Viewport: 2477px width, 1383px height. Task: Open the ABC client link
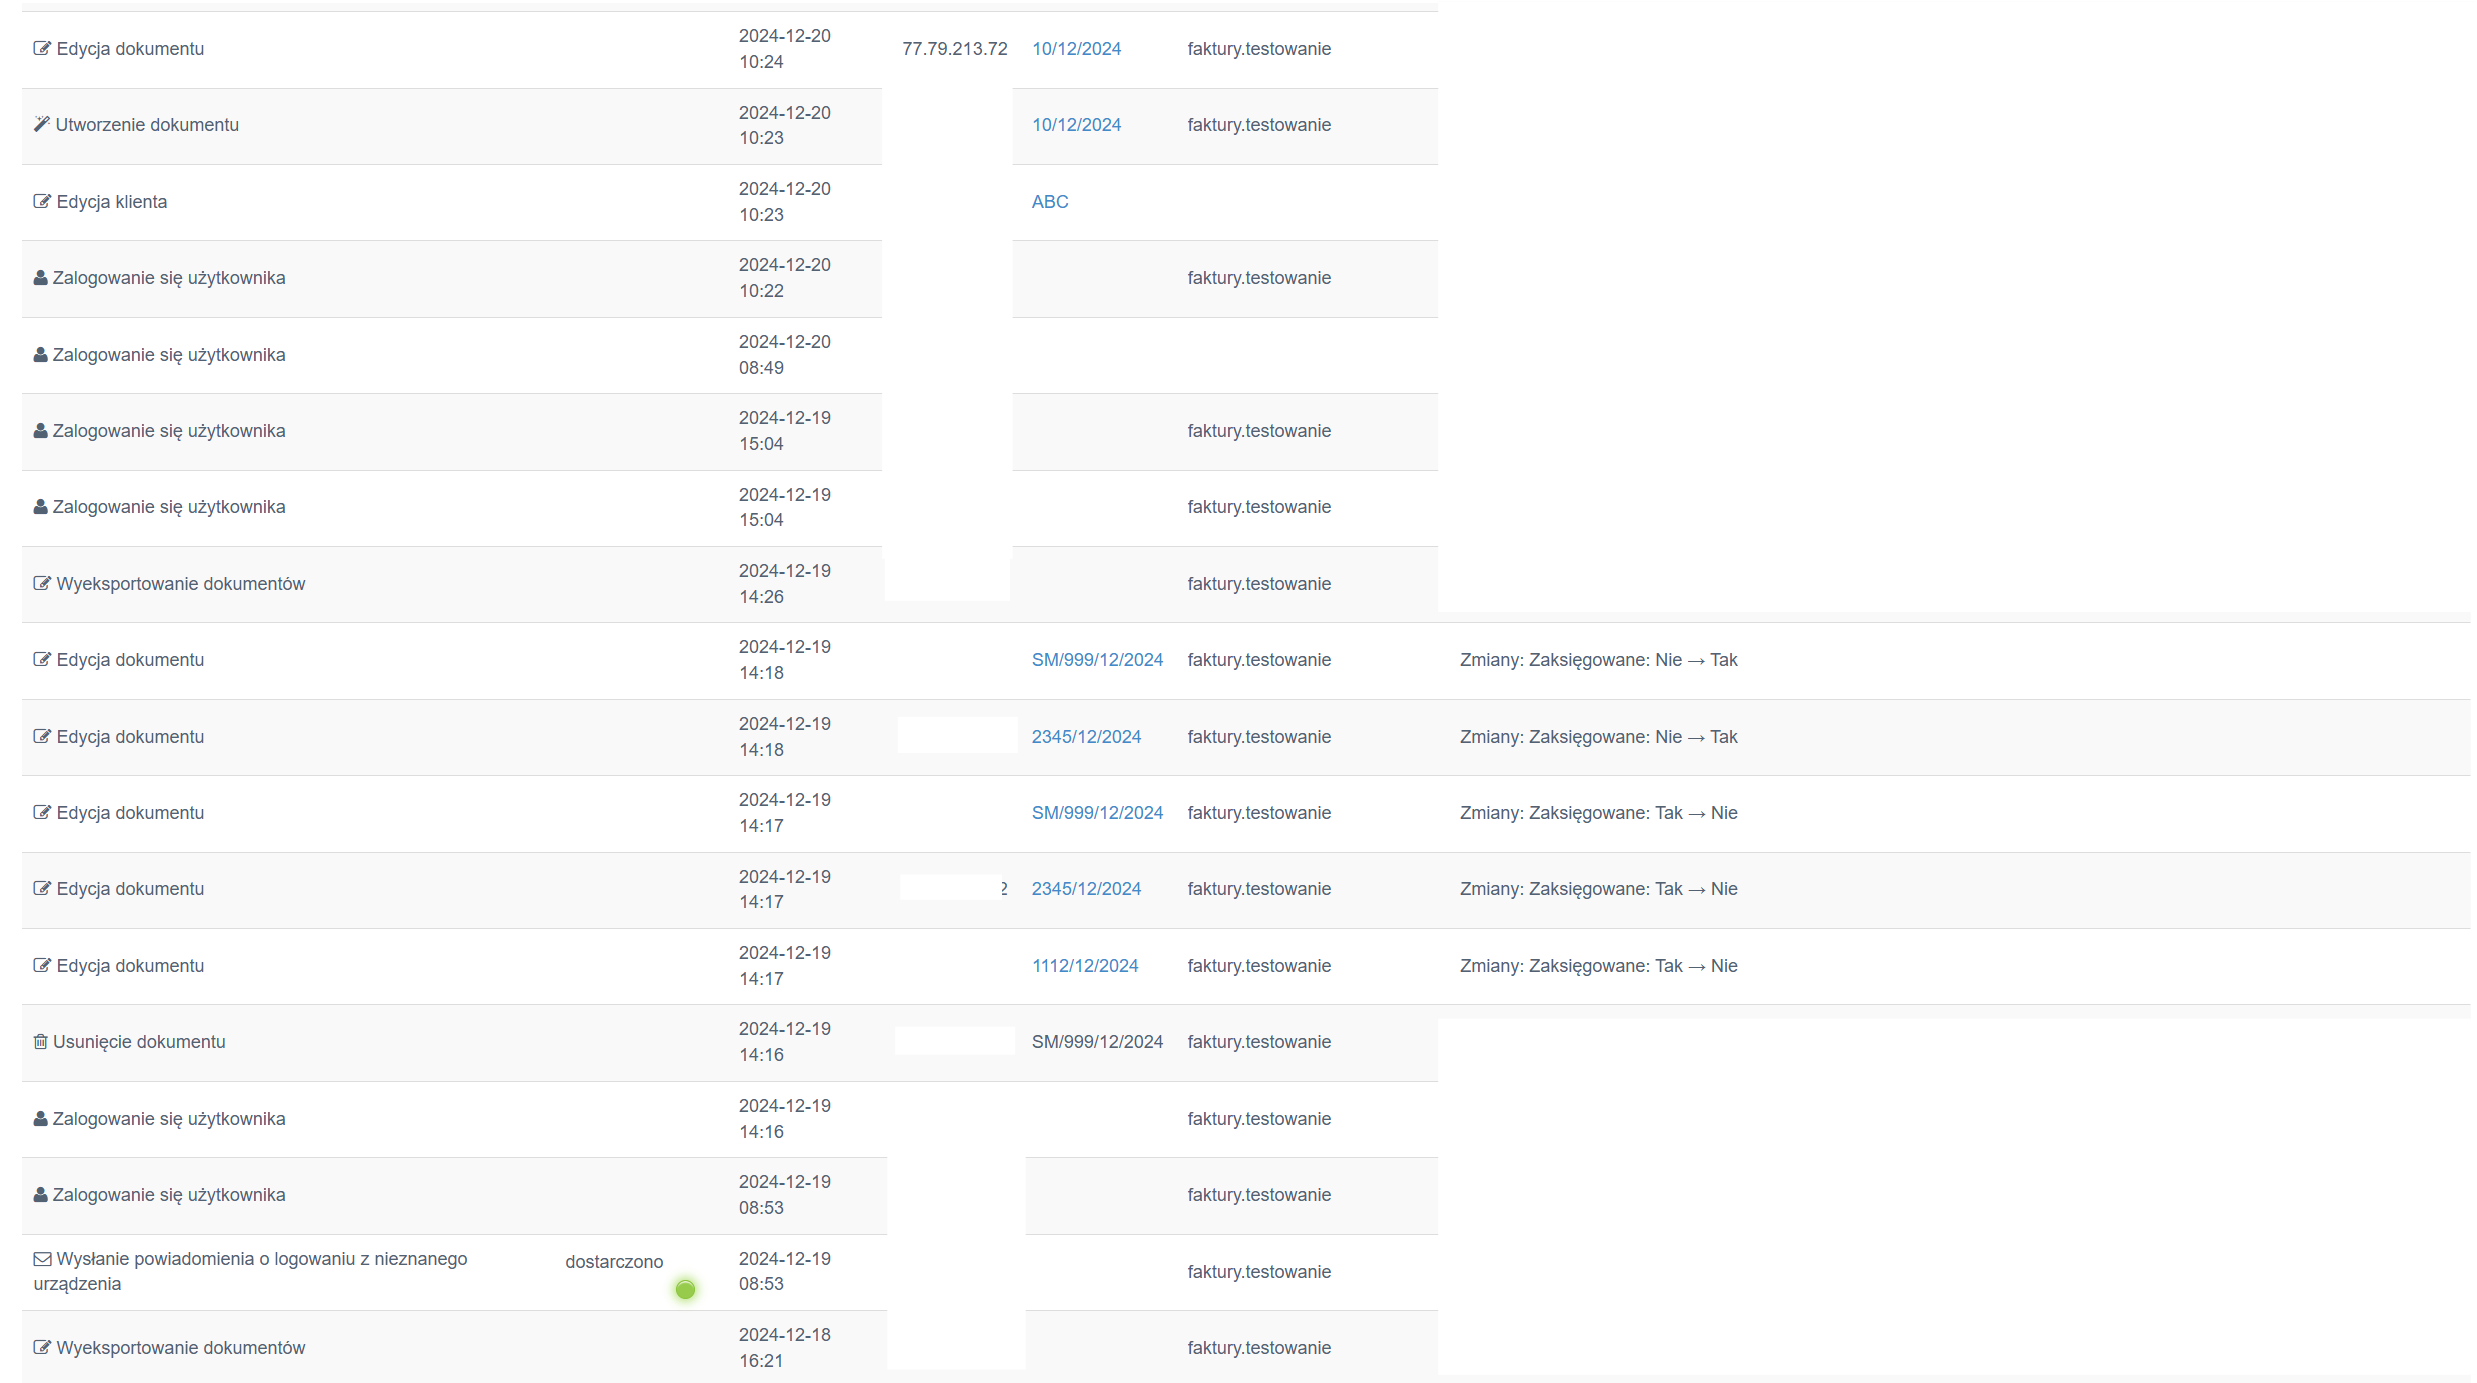click(1050, 202)
